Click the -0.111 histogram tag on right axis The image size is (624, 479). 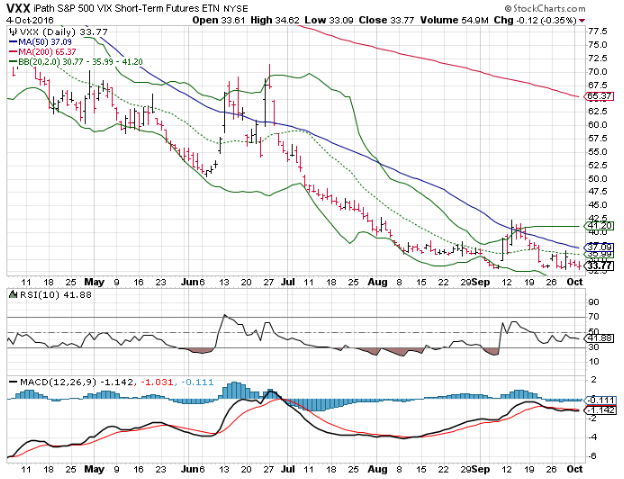pyautogui.click(x=599, y=400)
